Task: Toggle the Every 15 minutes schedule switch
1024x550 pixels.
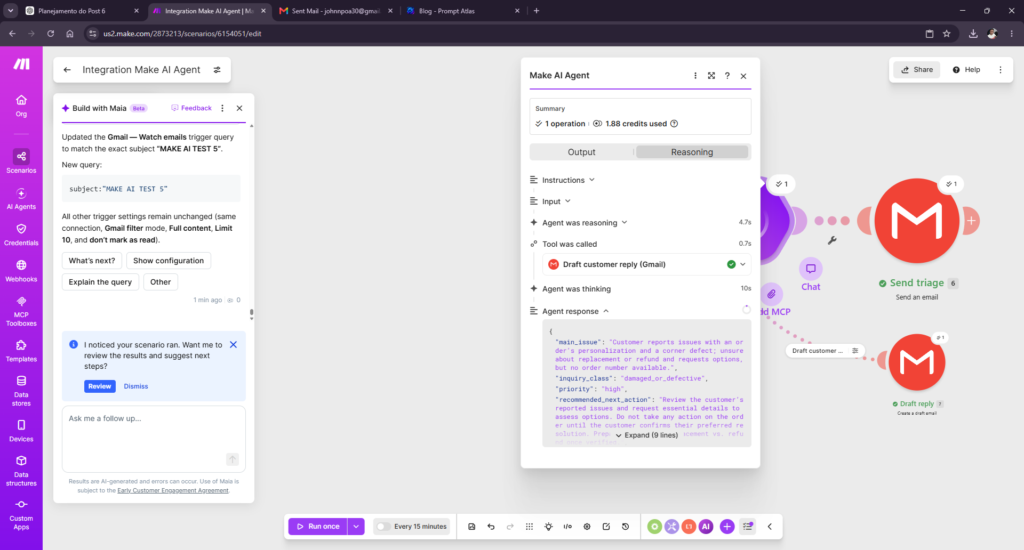Action: (x=383, y=526)
